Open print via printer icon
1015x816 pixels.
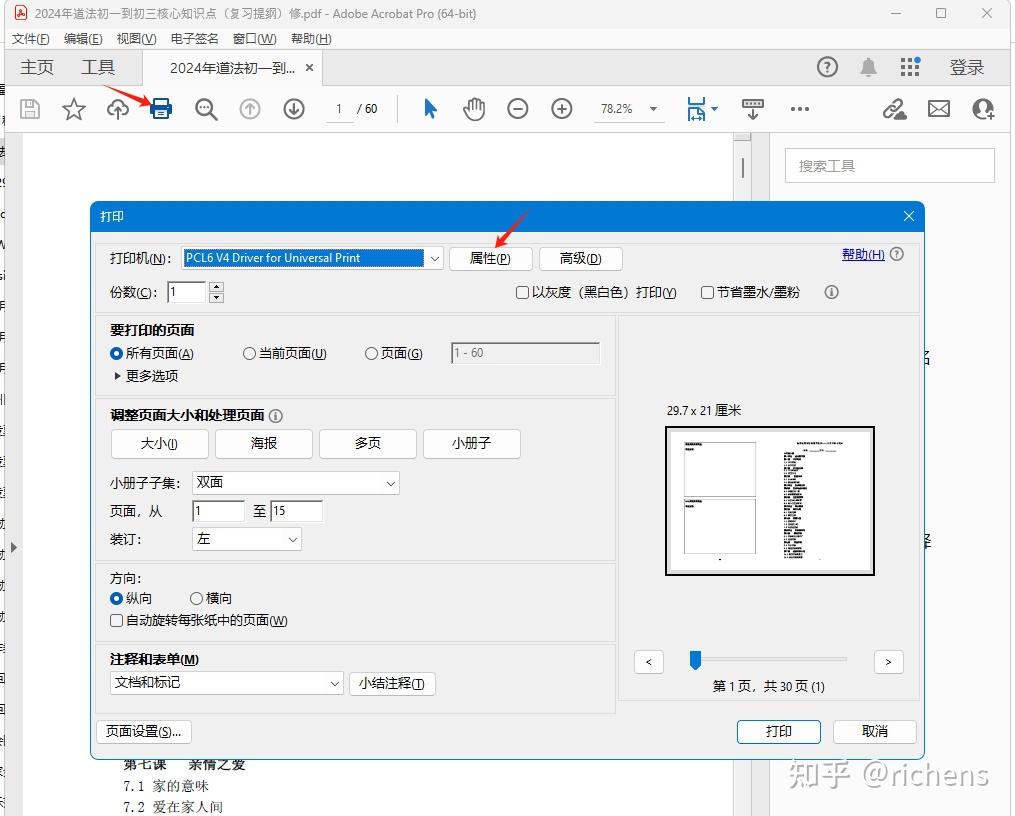click(x=161, y=109)
